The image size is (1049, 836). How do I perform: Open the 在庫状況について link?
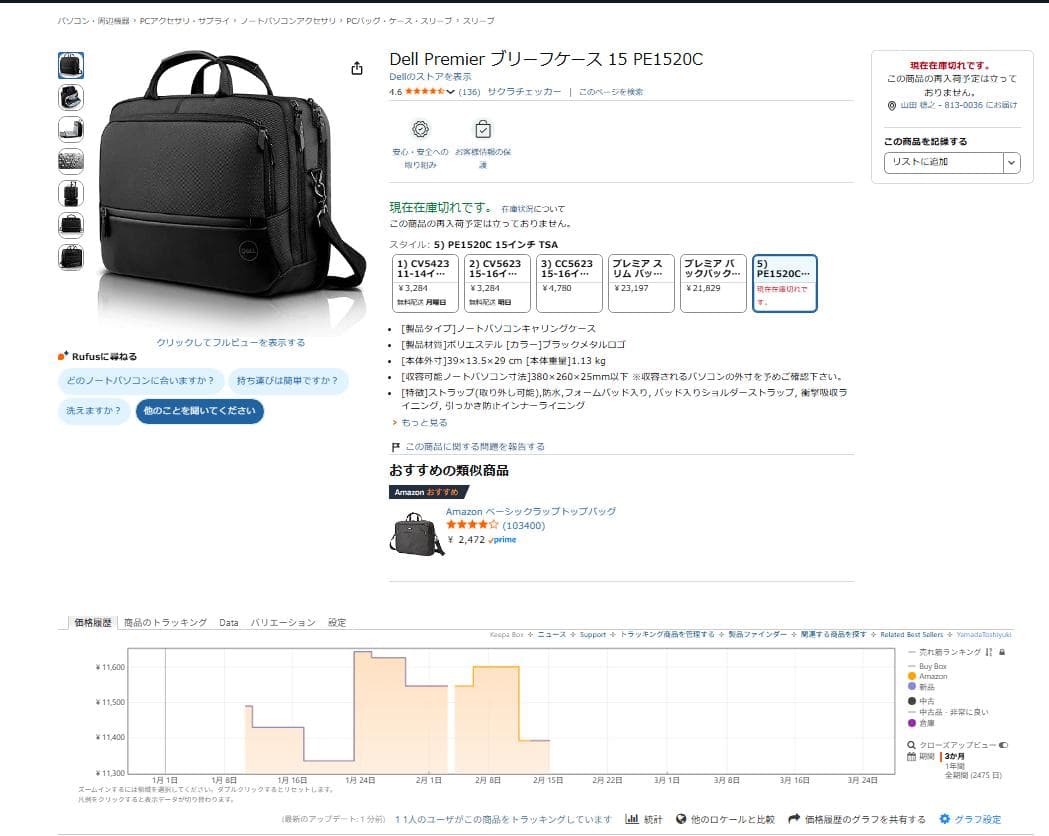533,209
